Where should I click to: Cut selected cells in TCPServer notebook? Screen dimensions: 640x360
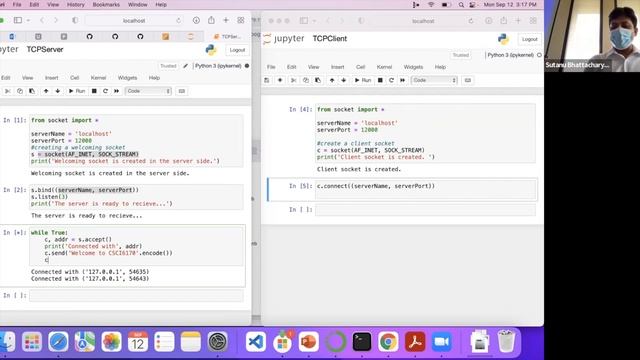coord(7,91)
